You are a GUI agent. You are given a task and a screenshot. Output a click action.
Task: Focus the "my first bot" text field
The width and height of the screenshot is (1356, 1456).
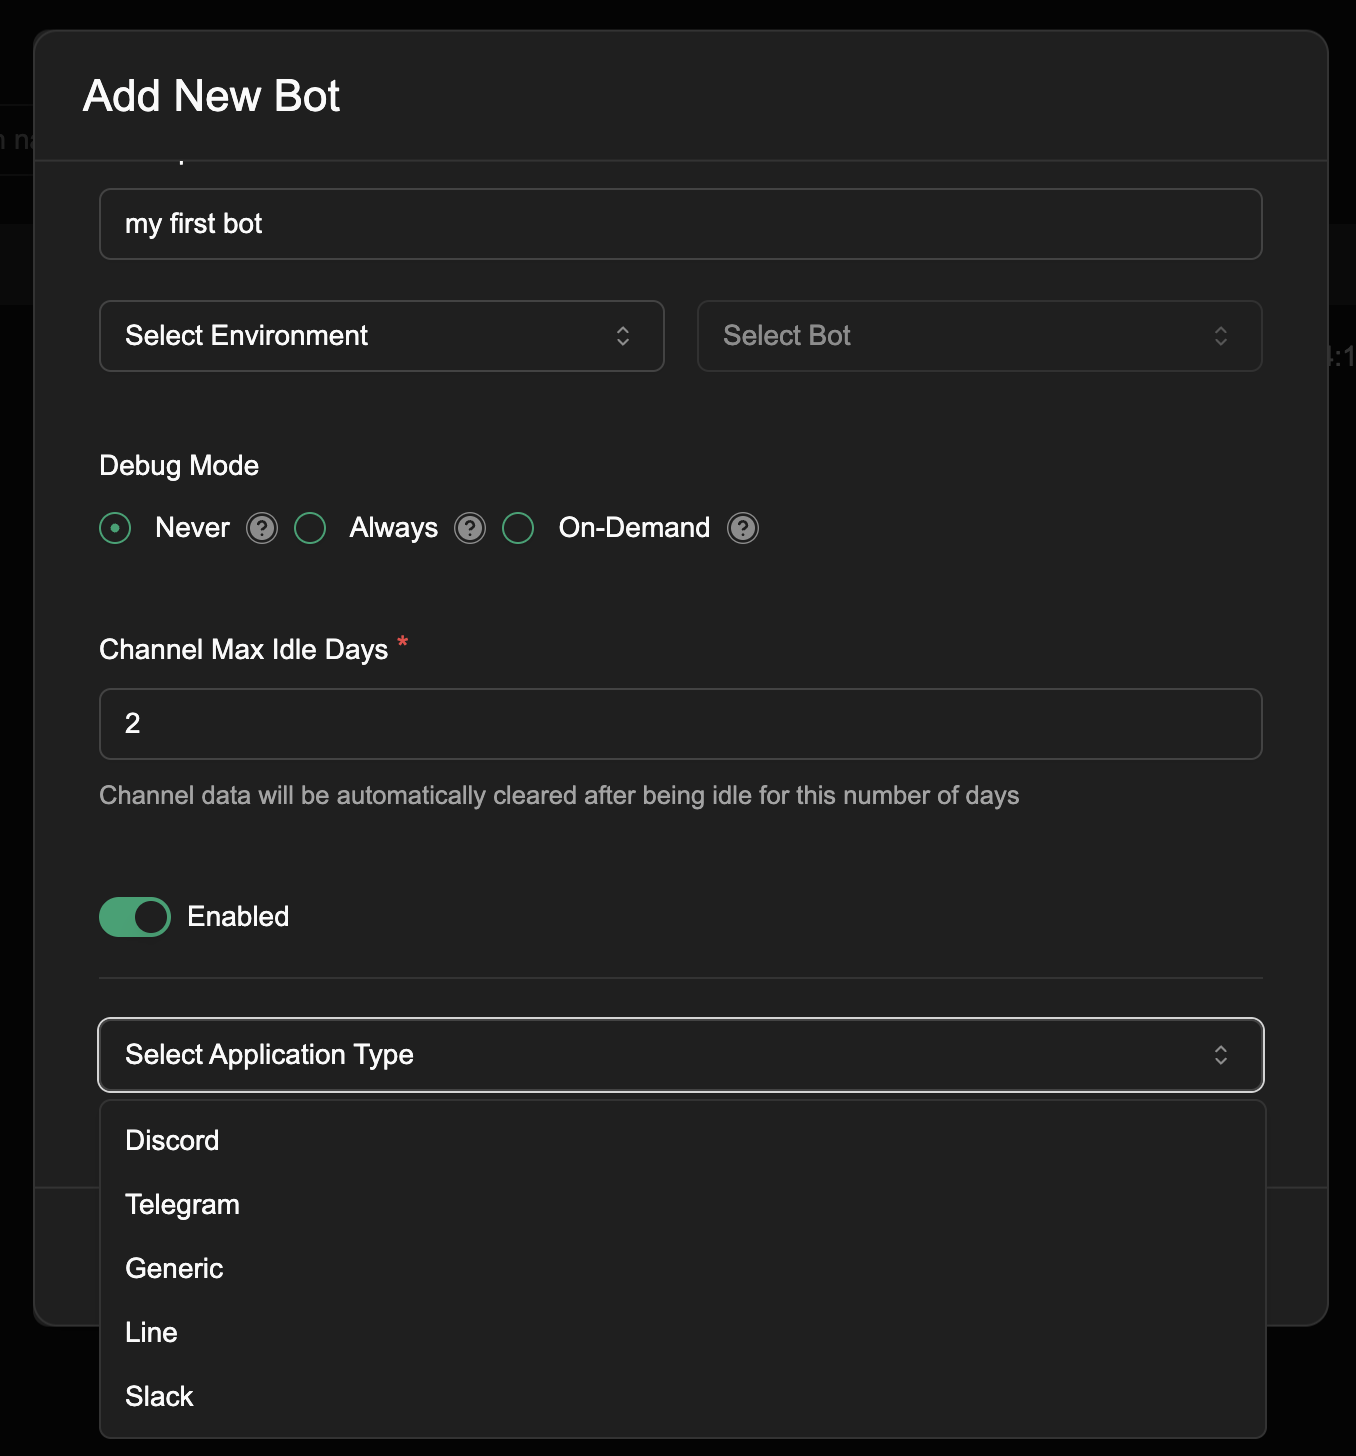680,224
